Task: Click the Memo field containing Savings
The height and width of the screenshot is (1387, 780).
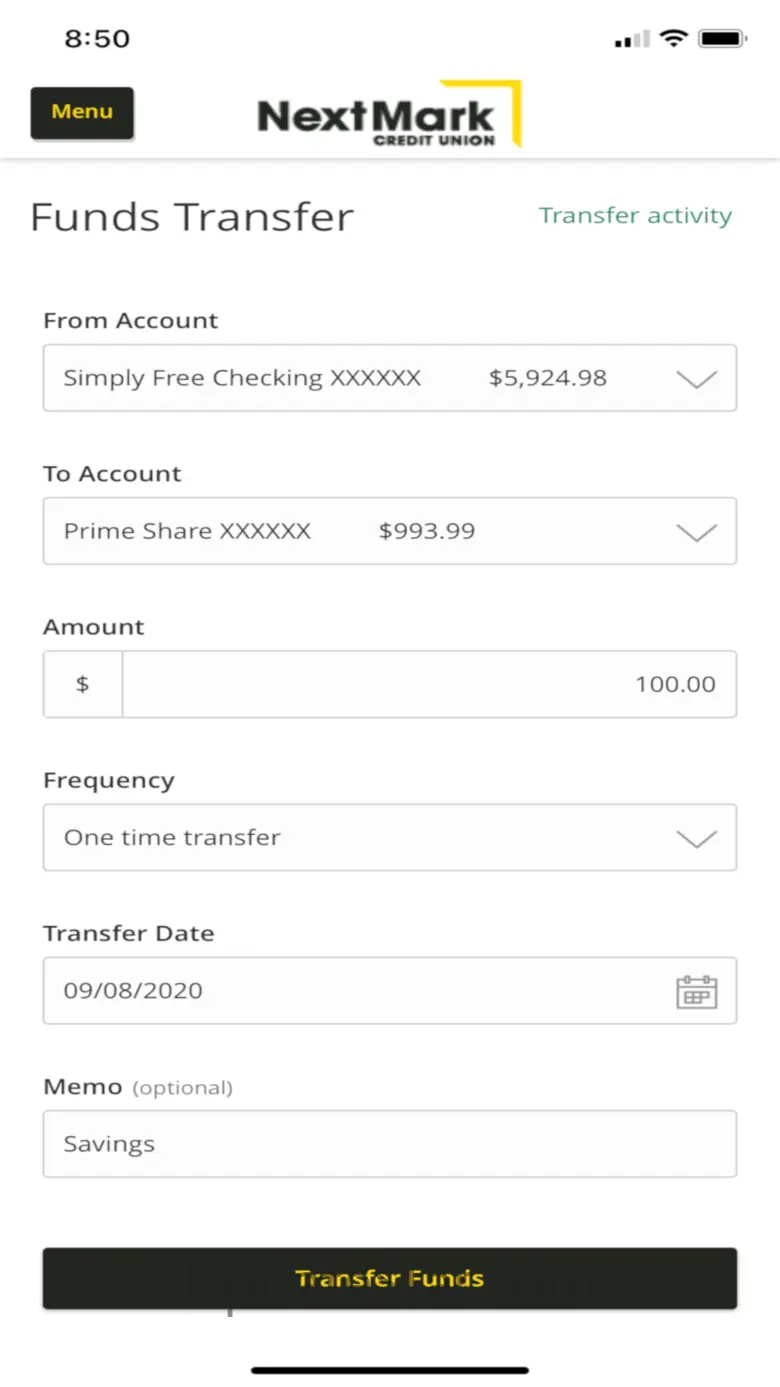Action: (x=389, y=1144)
